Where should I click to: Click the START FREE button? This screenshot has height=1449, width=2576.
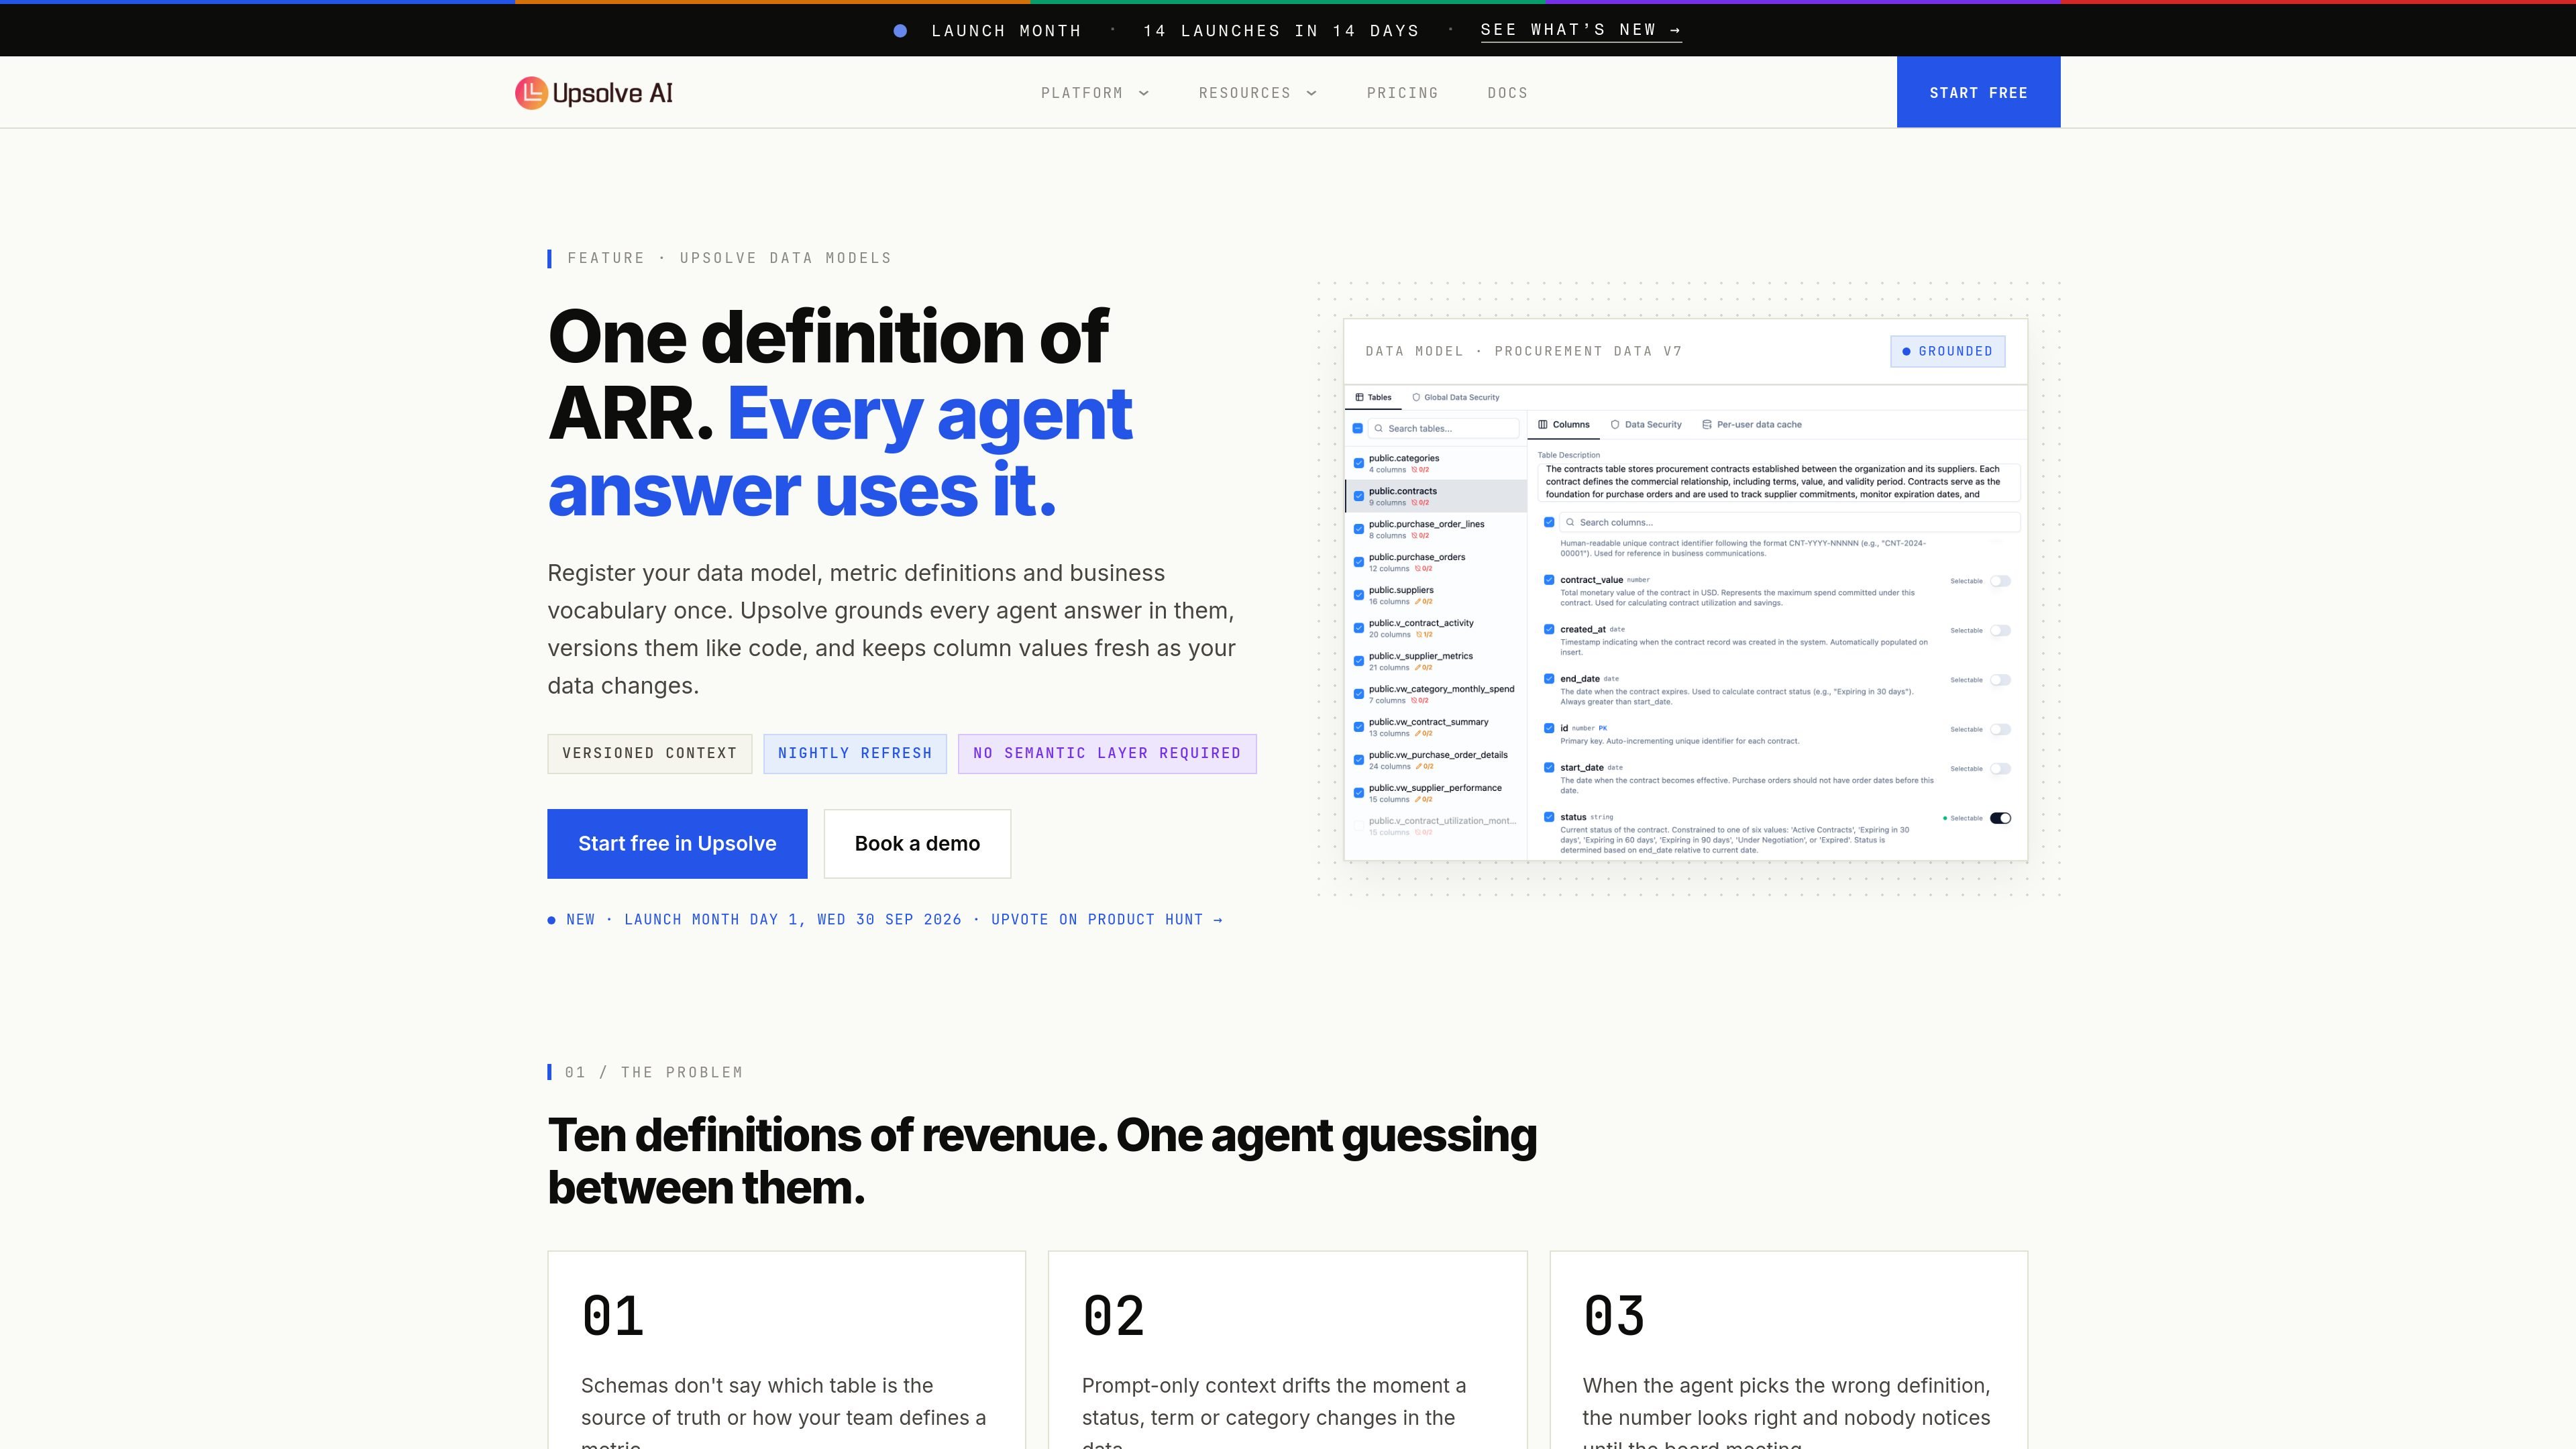point(1978,92)
